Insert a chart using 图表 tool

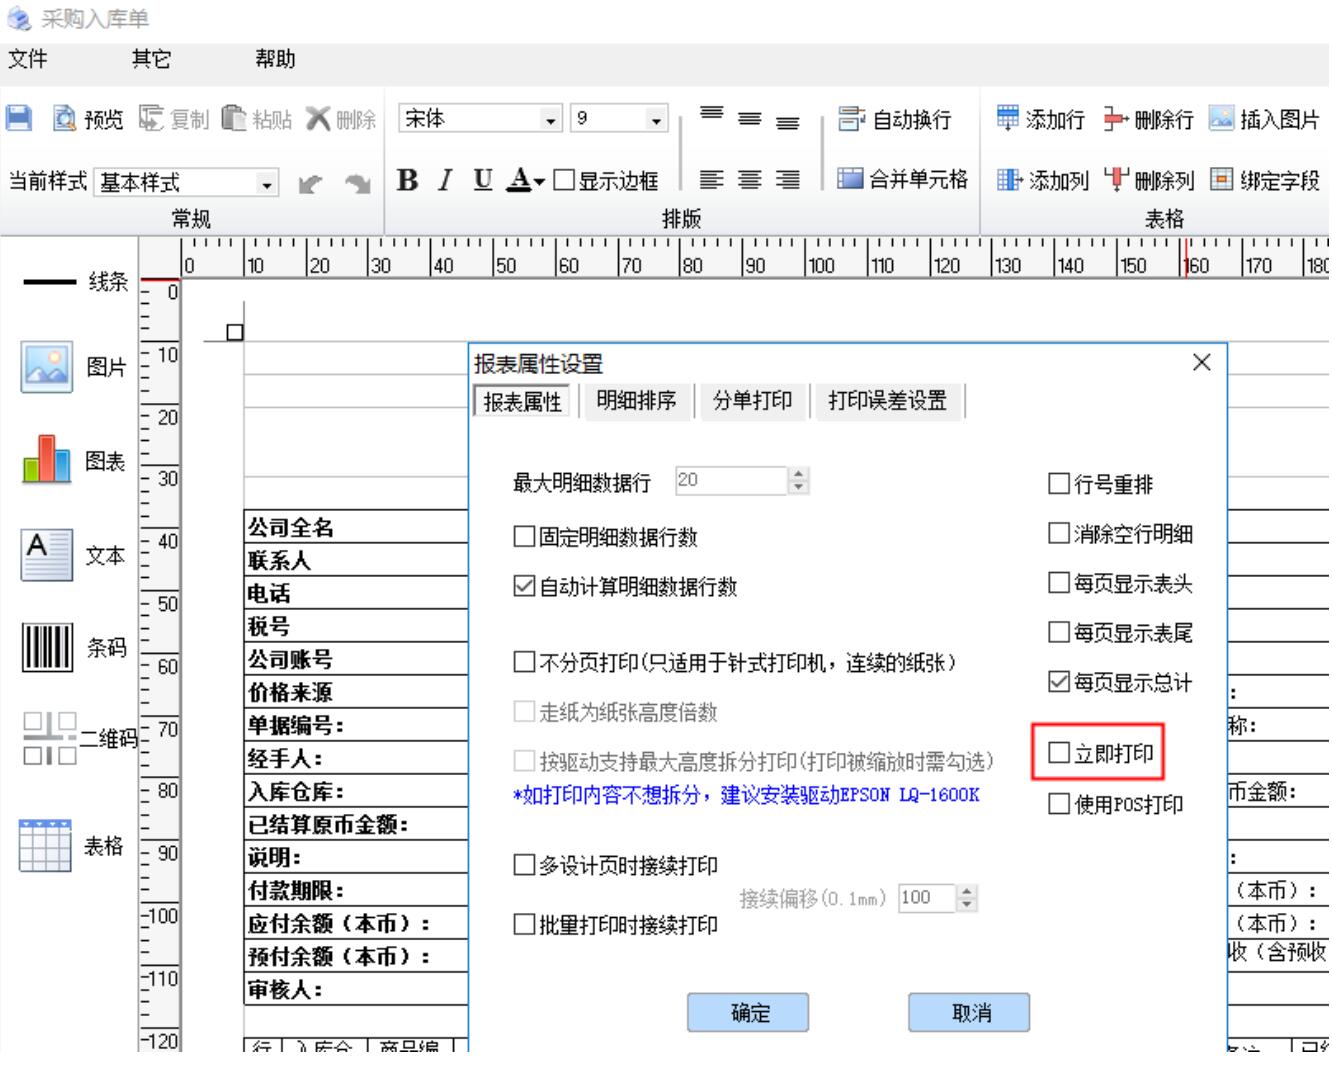point(47,460)
